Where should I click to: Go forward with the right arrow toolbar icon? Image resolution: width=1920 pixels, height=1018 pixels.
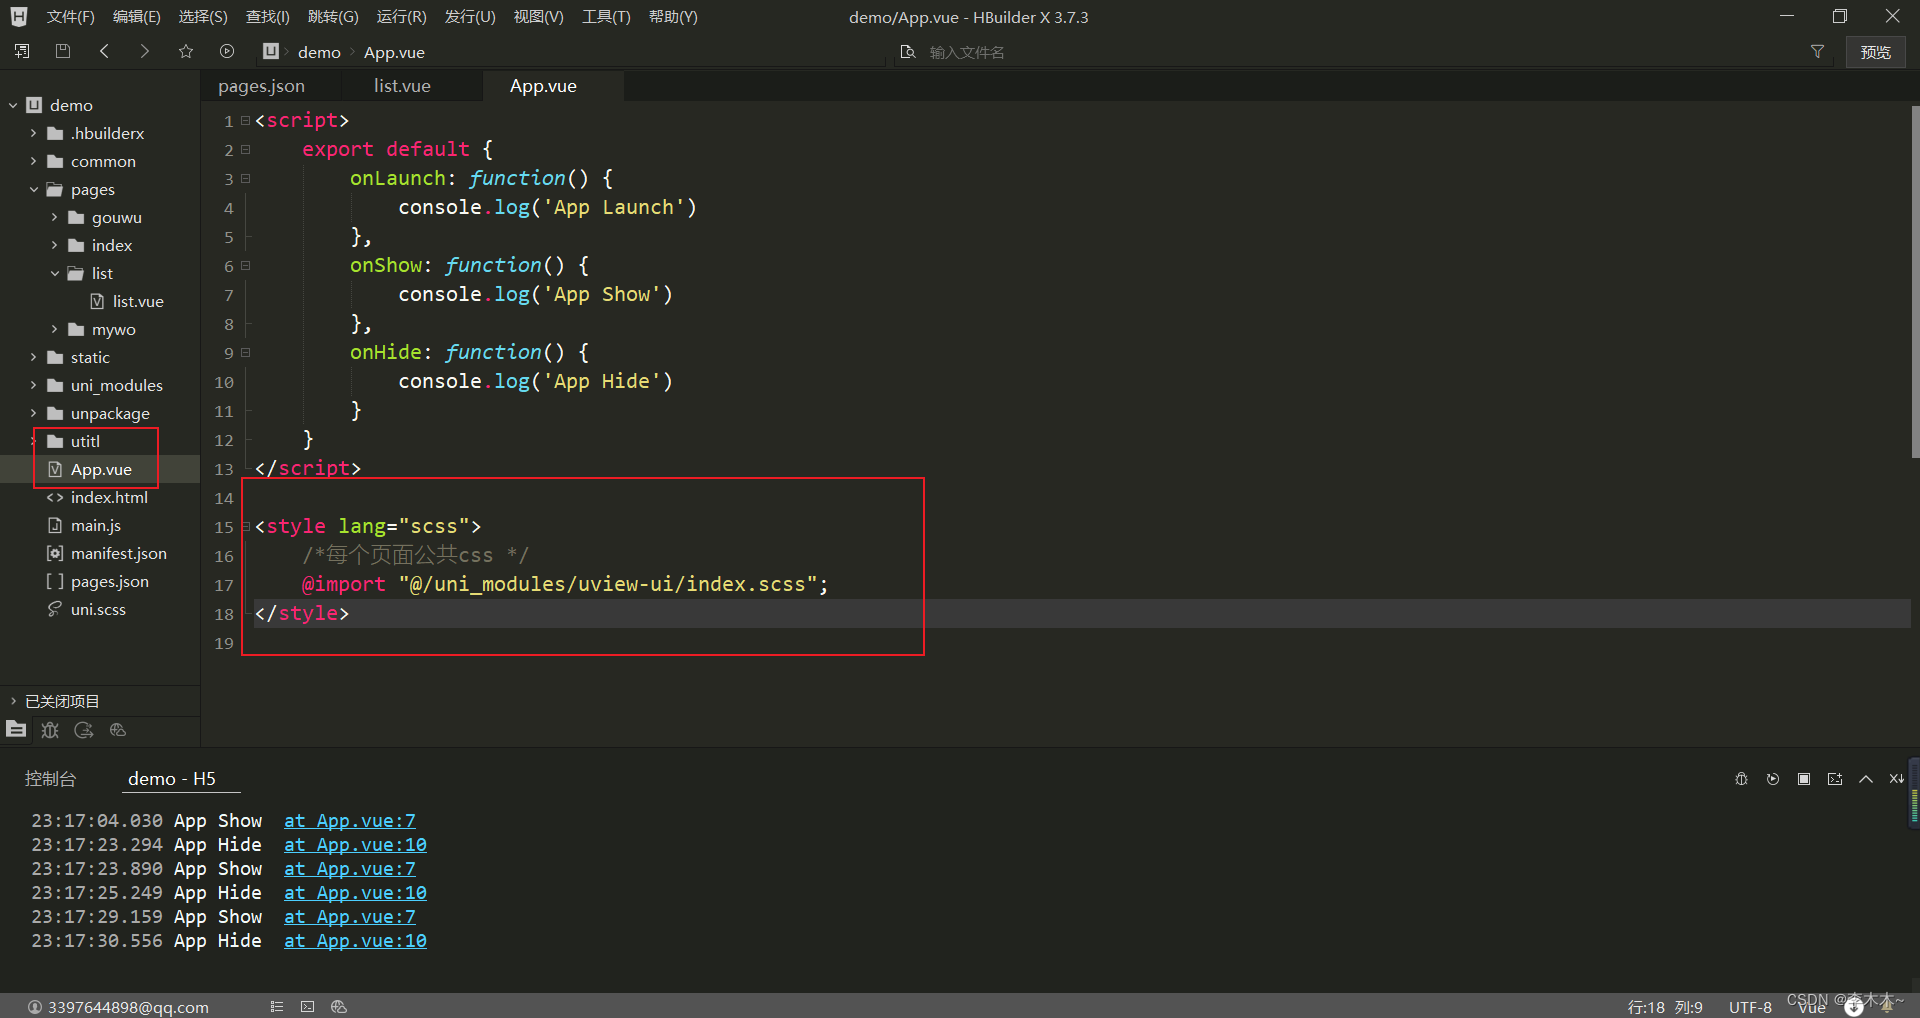pyautogui.click(x=145, y=51)
